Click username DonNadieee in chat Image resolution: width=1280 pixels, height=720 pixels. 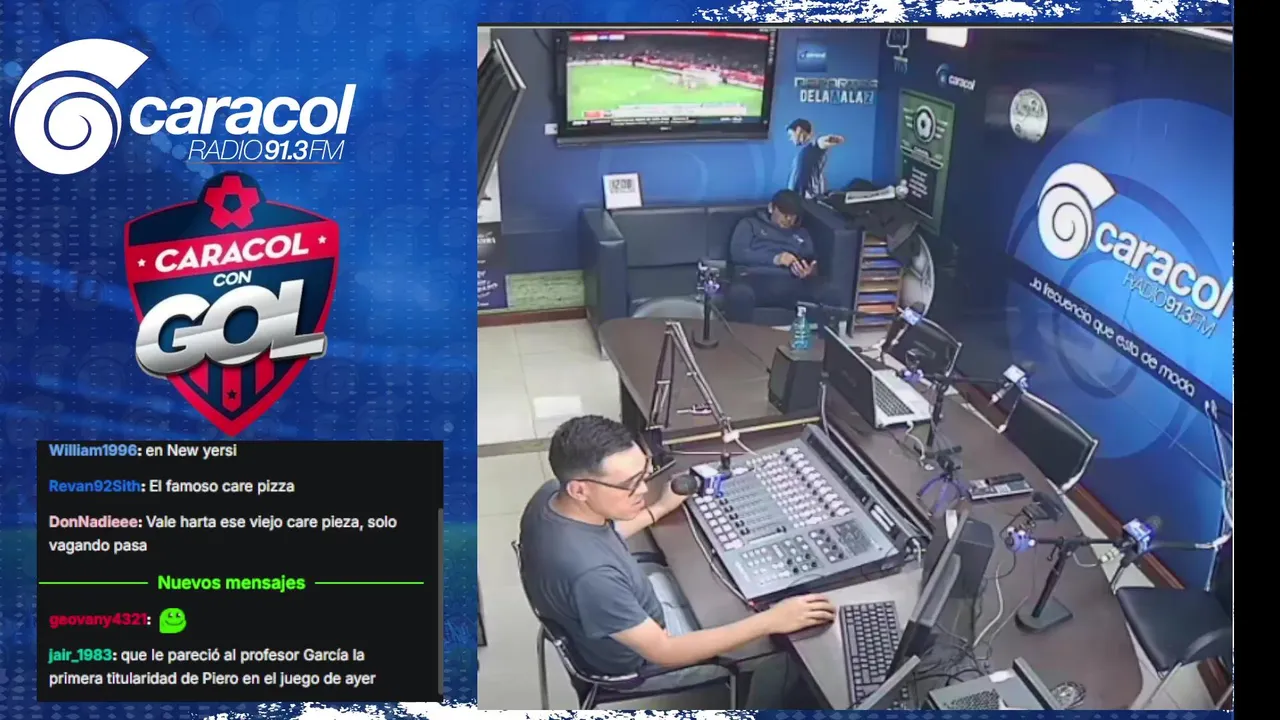click(x=96, y=522)
